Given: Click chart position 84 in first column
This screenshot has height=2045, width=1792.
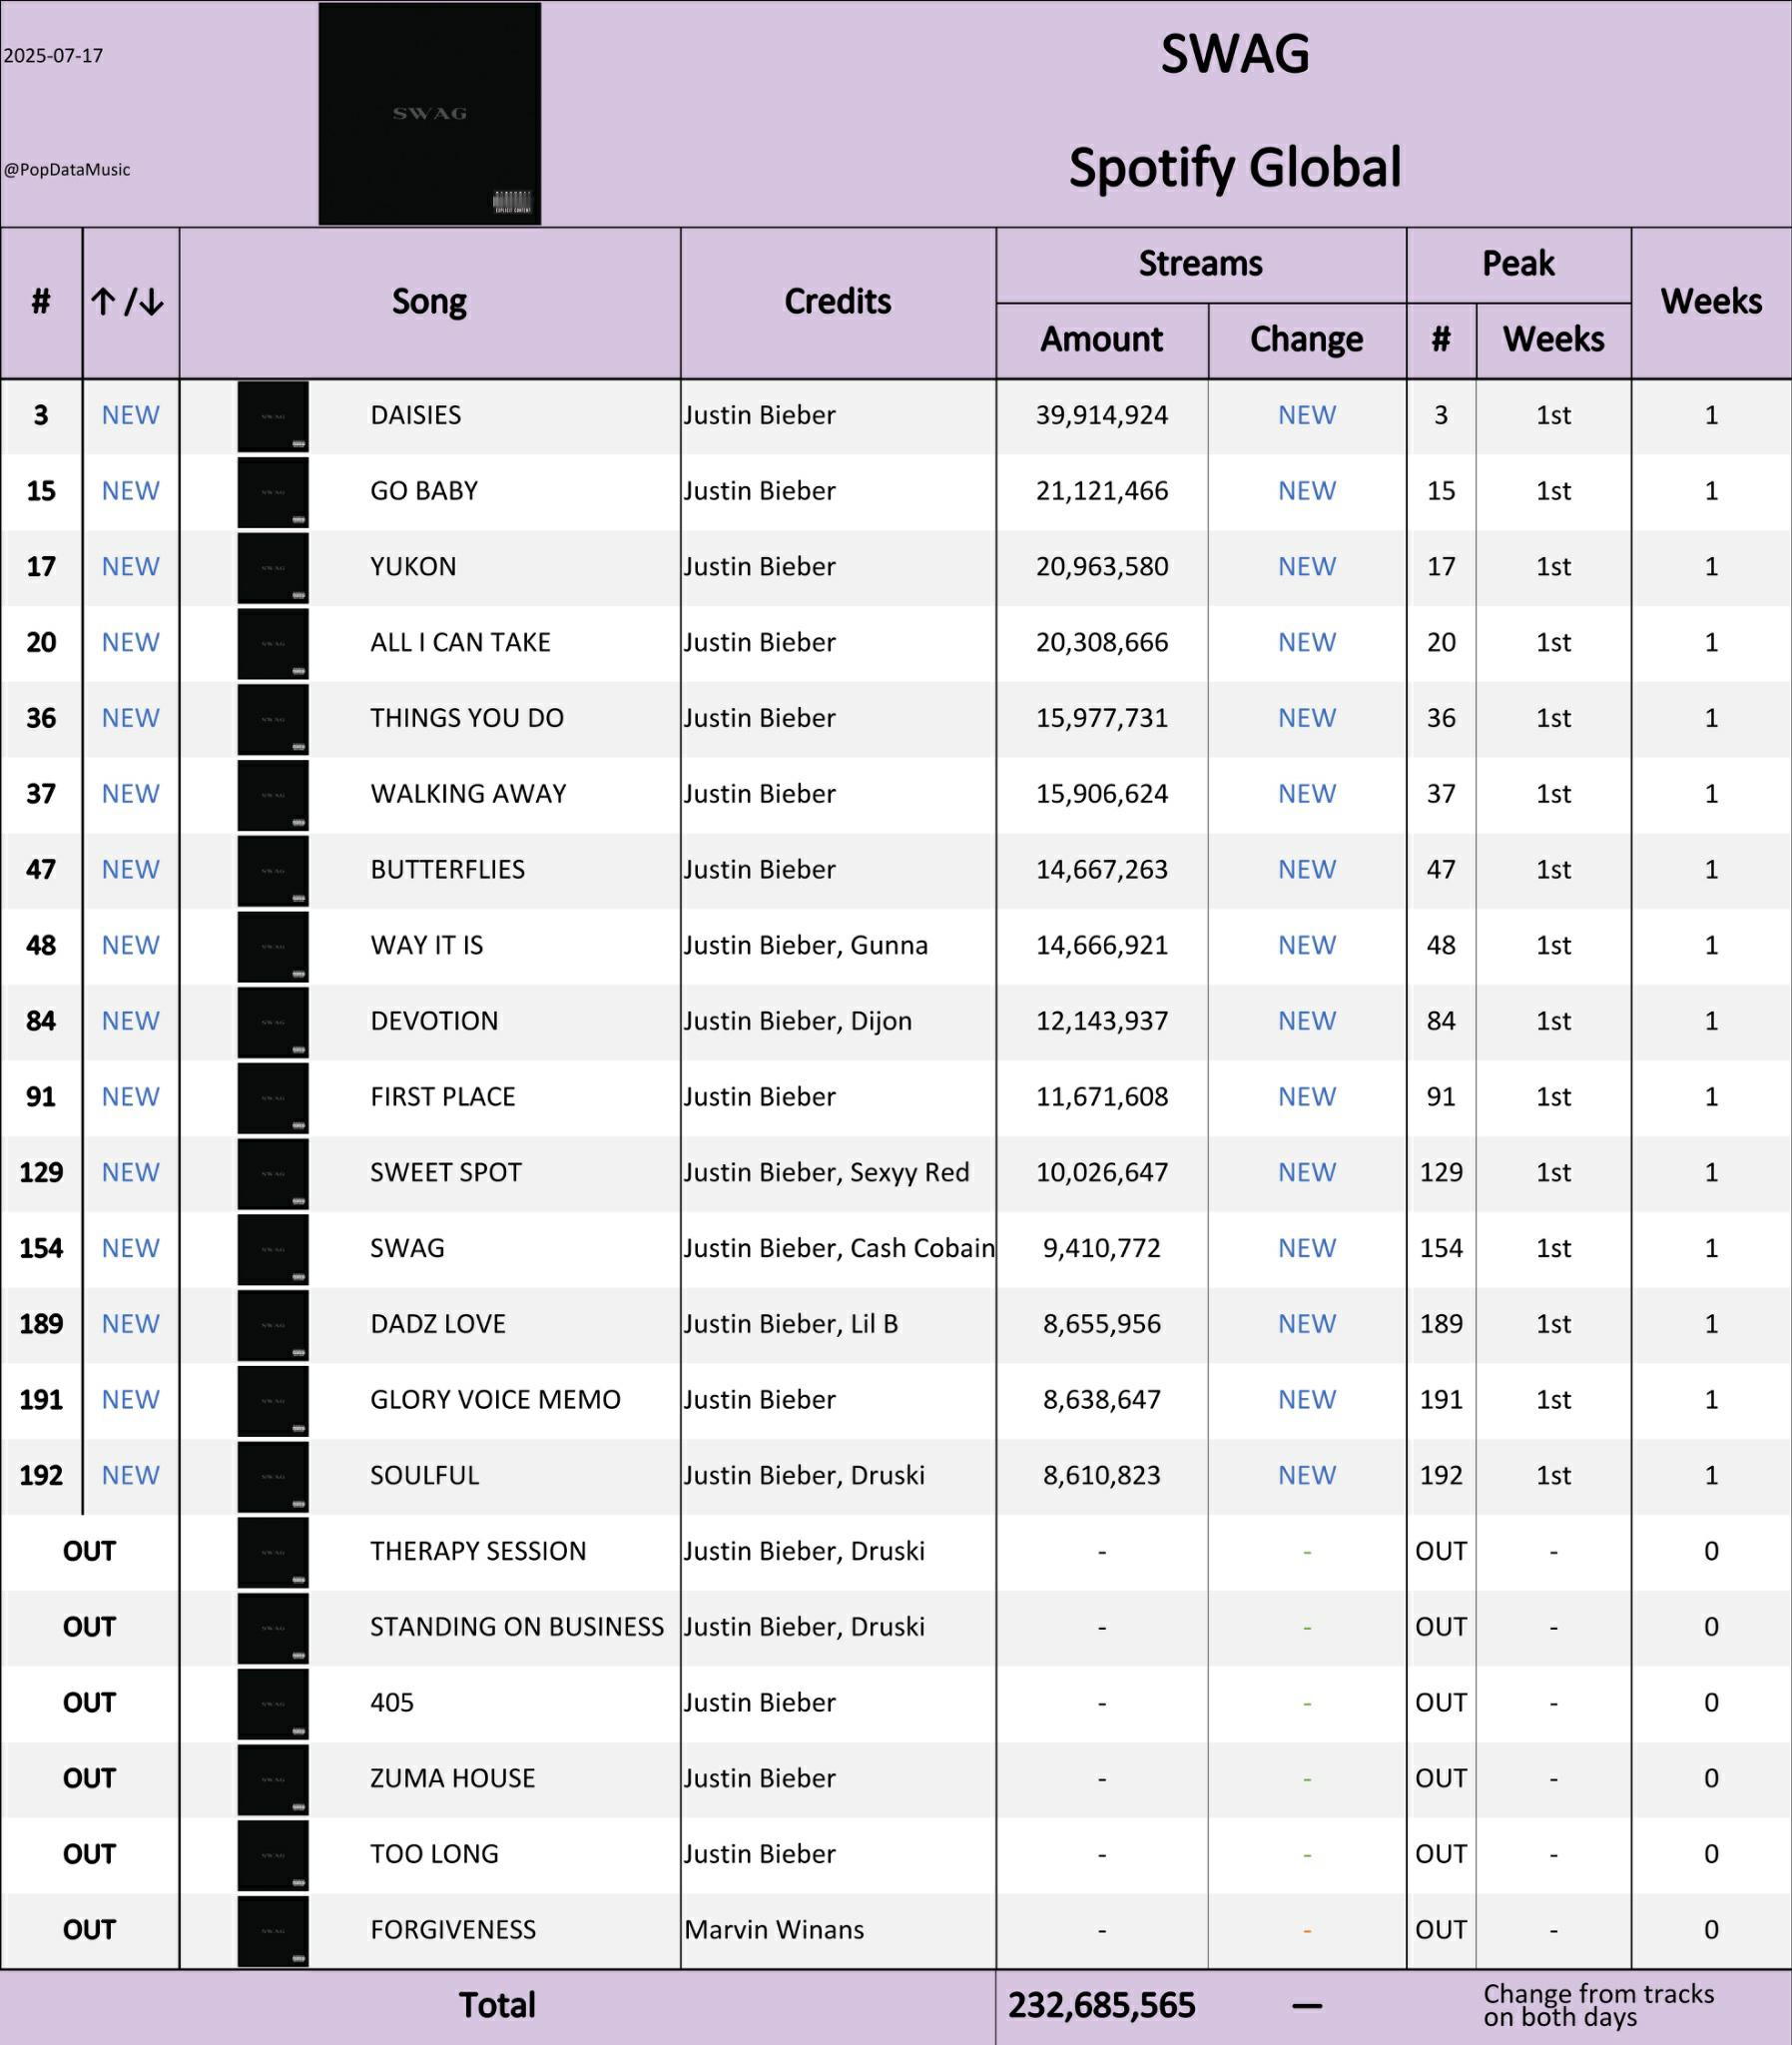Looking at the screenshot, I should (41, 1021).
